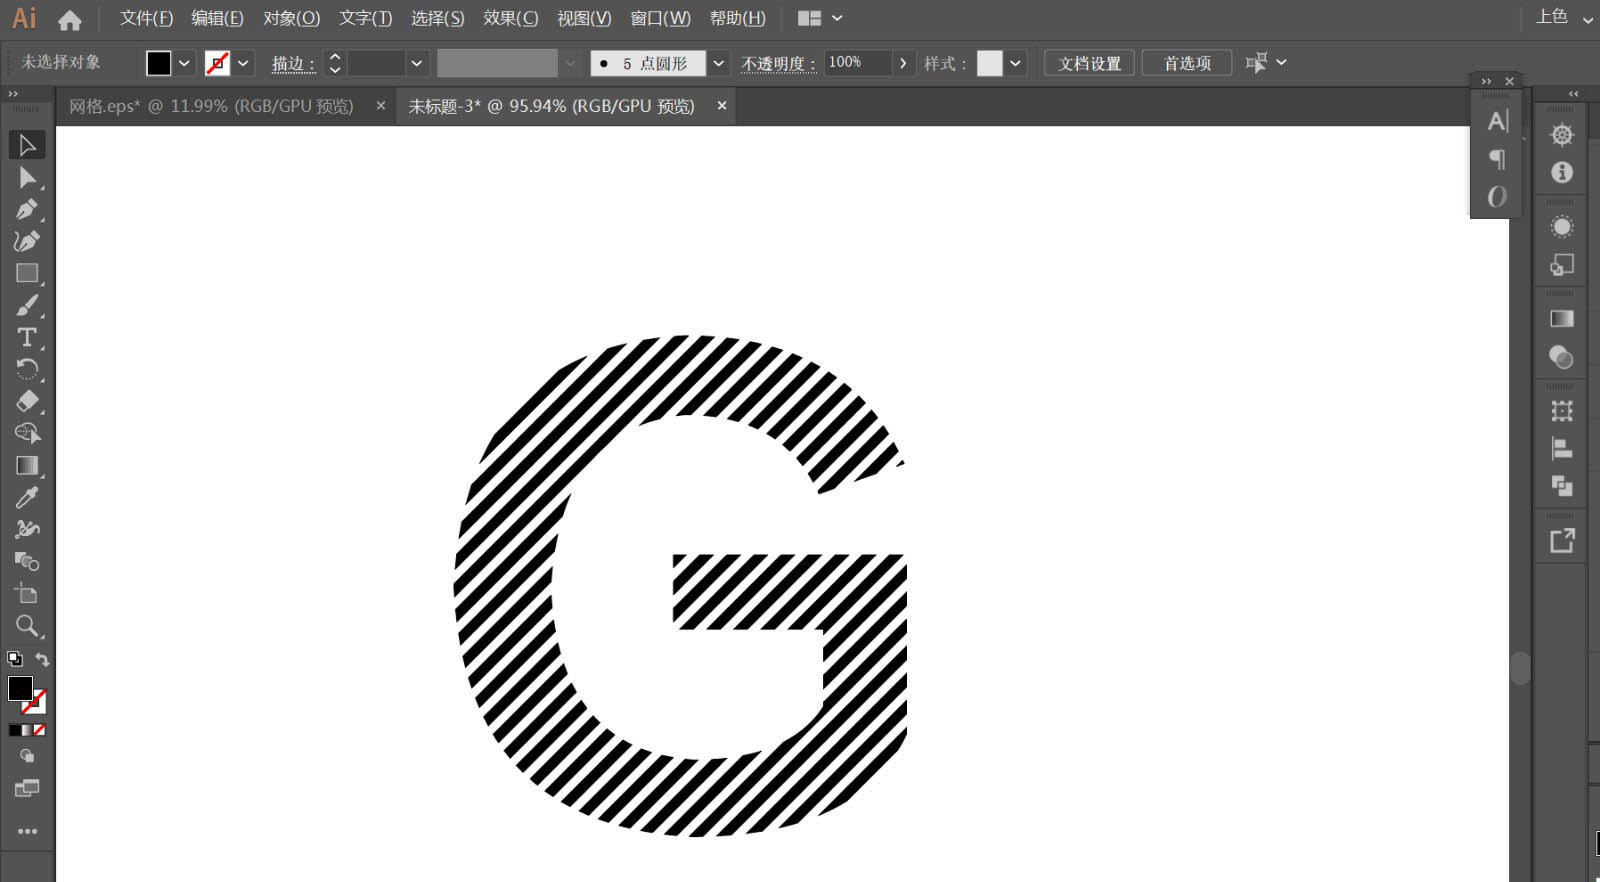Screen dimensions: 1600x882
Task: Select the Gradient tool
Action: pyautogui.click(x=27, y=465)
